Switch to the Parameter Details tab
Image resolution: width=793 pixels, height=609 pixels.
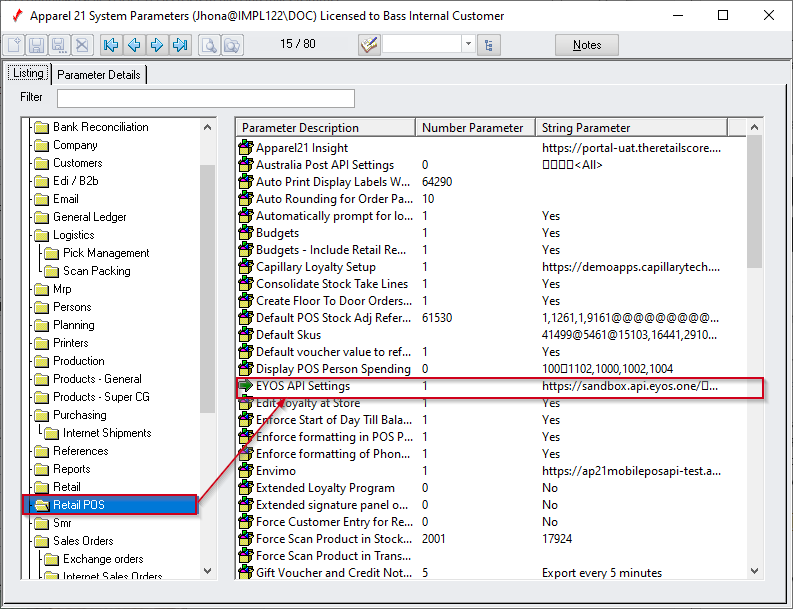99,74
